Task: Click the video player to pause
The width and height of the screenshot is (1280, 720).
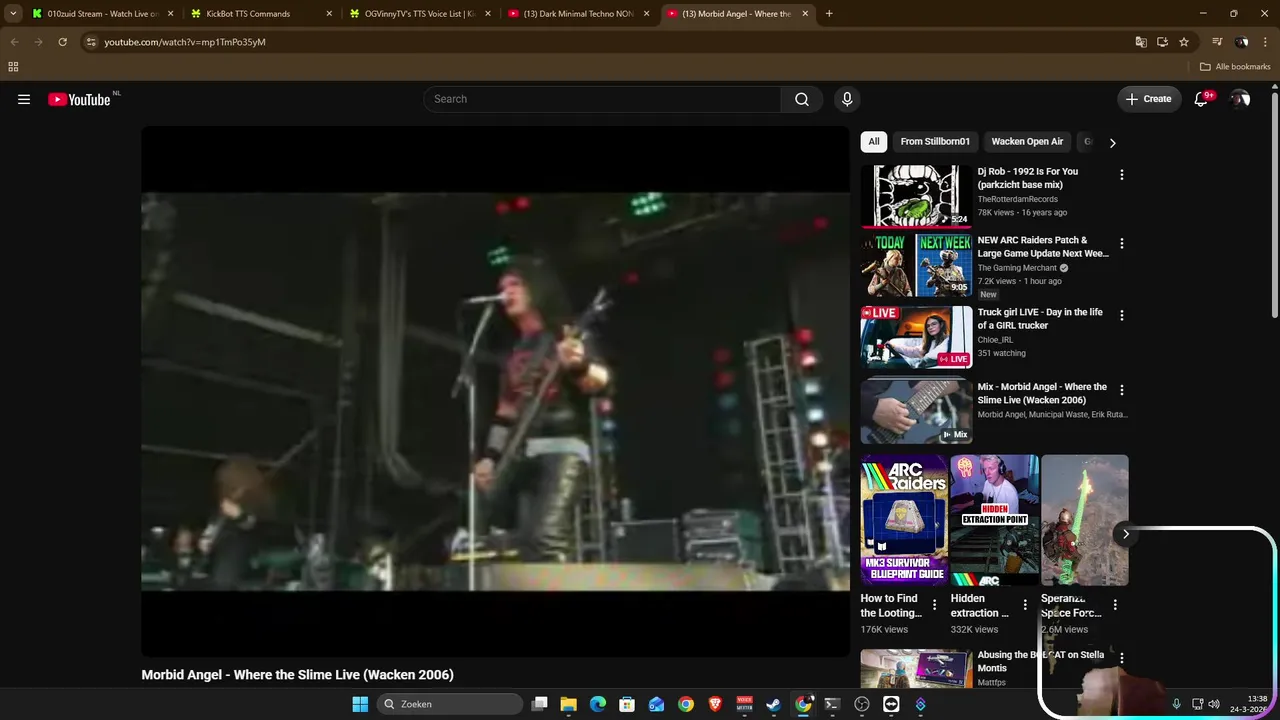Action: coord(495,391)
